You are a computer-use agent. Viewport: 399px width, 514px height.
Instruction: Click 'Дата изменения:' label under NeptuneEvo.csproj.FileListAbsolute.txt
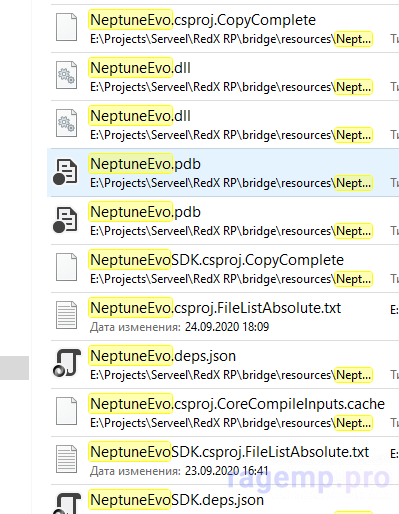135,327
